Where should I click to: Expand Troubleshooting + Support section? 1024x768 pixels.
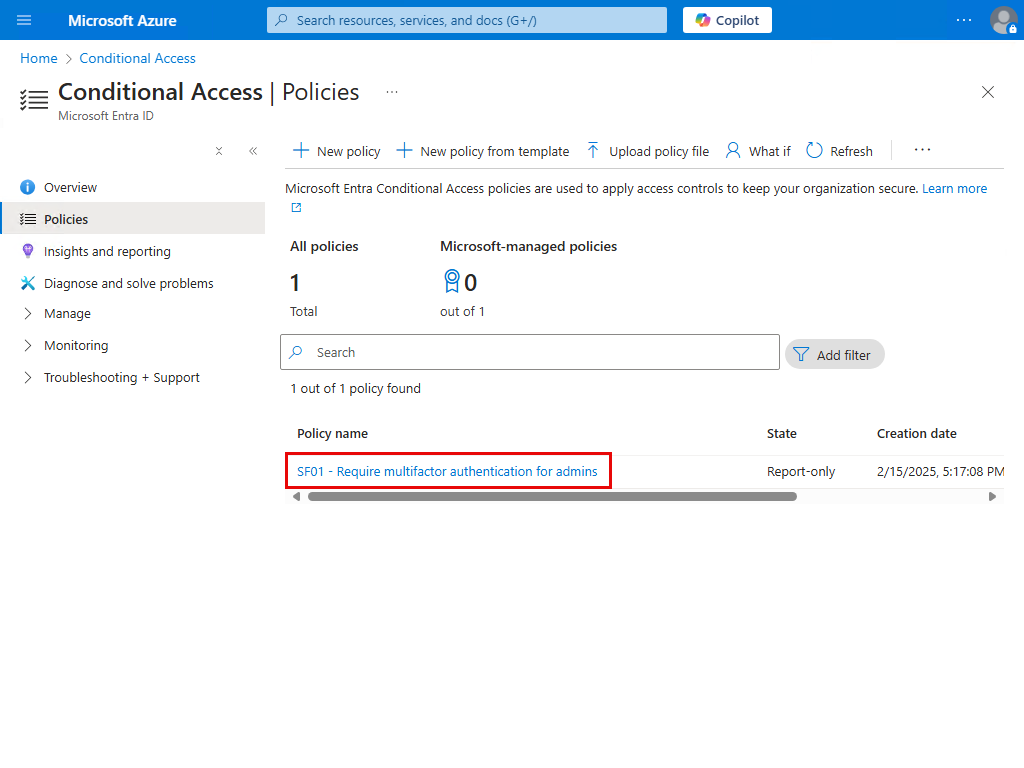(x=121, y=377)
